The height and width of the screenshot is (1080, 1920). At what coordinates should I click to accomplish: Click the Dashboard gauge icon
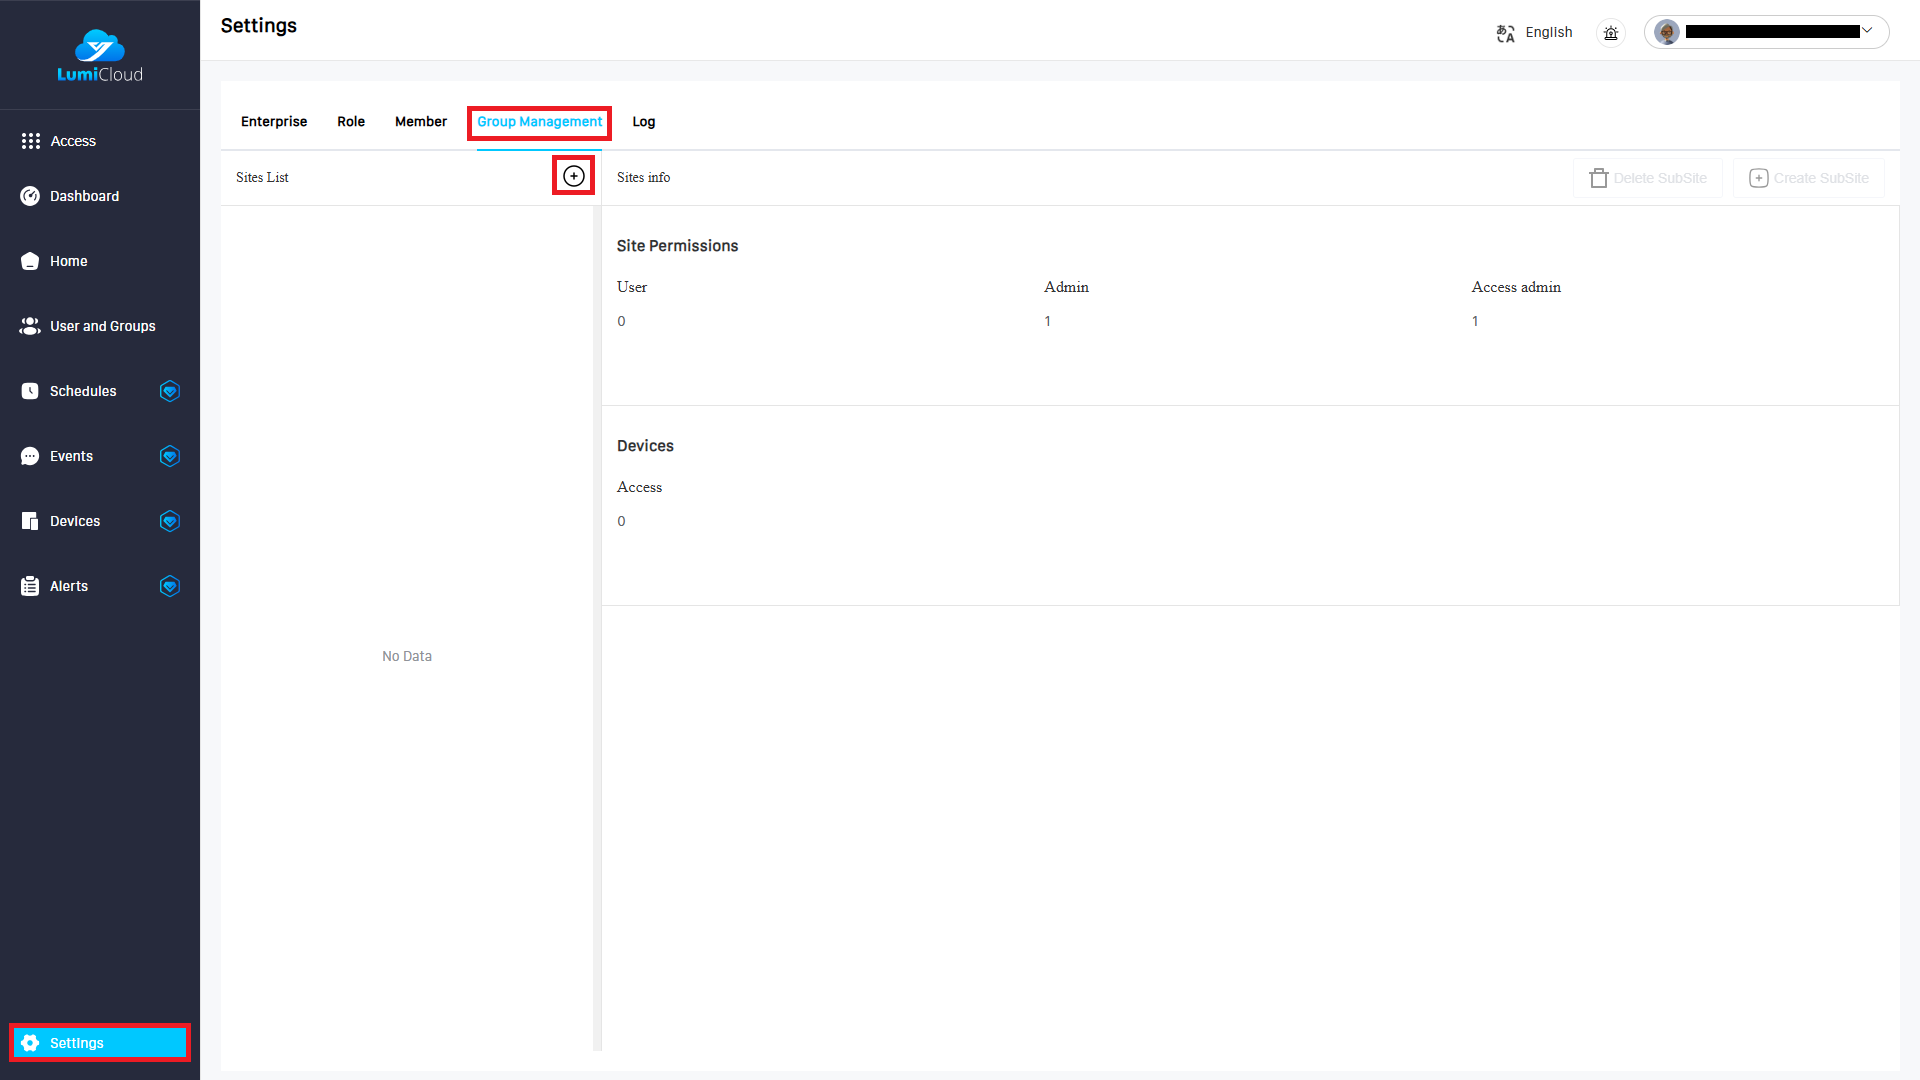[30, 196]
